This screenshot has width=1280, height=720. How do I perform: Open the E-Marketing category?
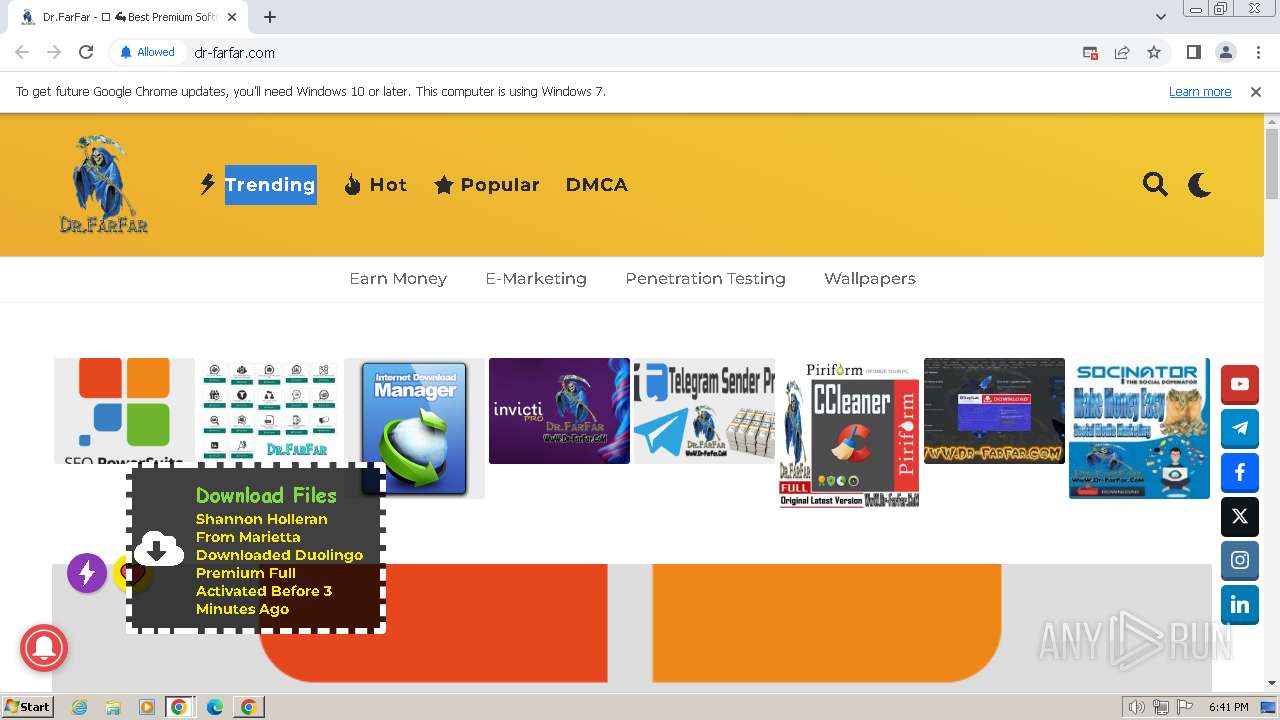click(536, 279)
